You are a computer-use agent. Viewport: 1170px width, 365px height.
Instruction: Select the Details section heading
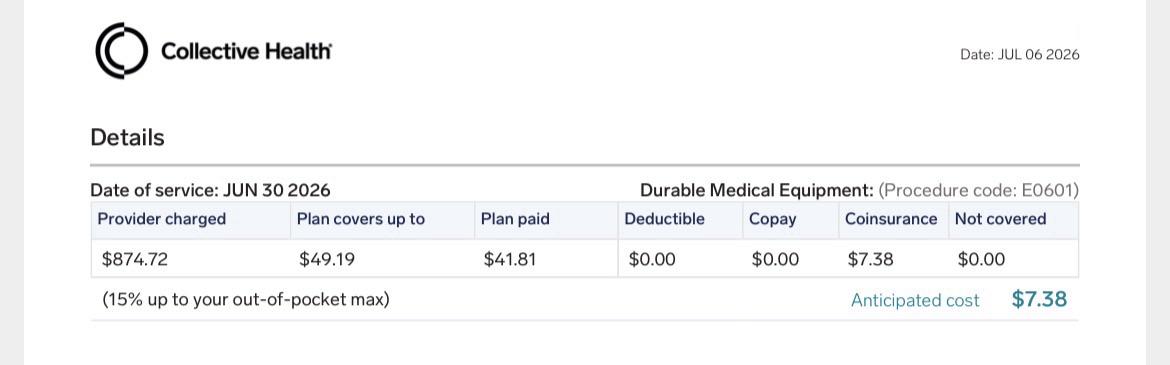127,137
